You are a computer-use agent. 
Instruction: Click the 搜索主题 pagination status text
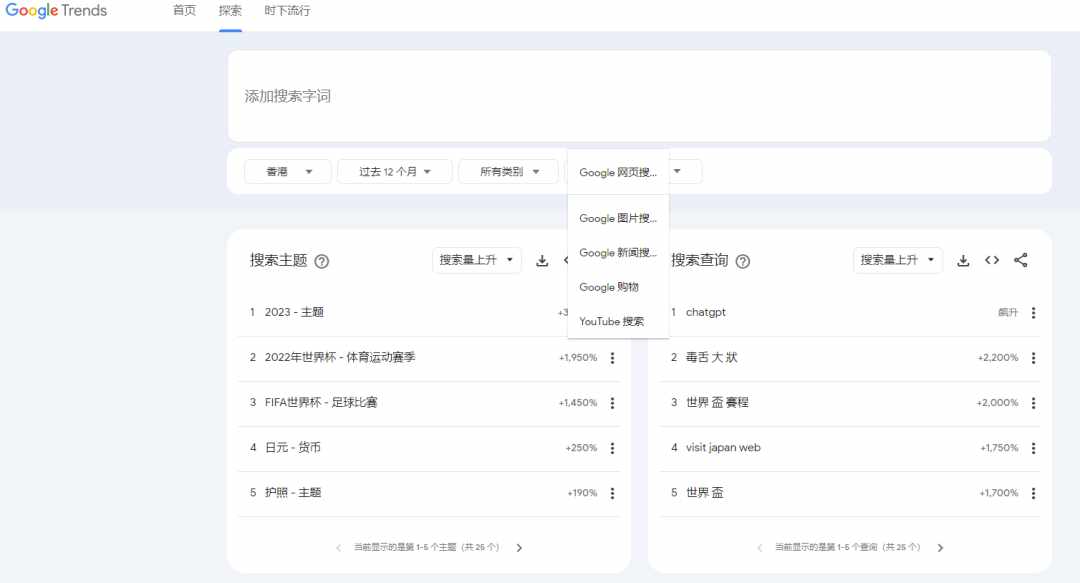[426, 547]
